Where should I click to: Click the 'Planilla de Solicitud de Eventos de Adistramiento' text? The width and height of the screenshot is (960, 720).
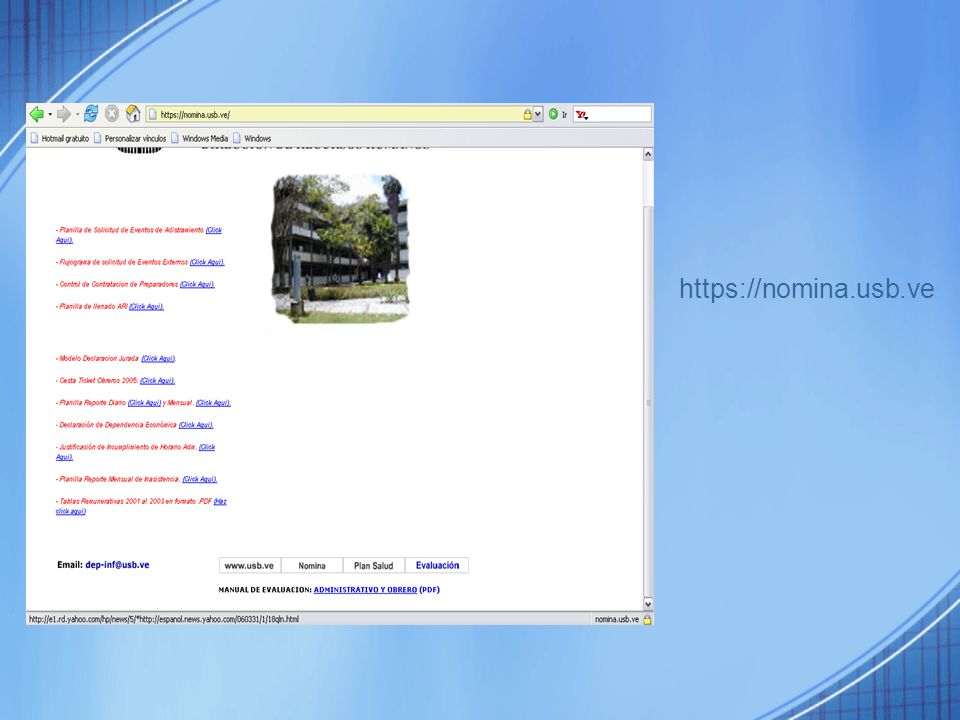tap(132, 230)
